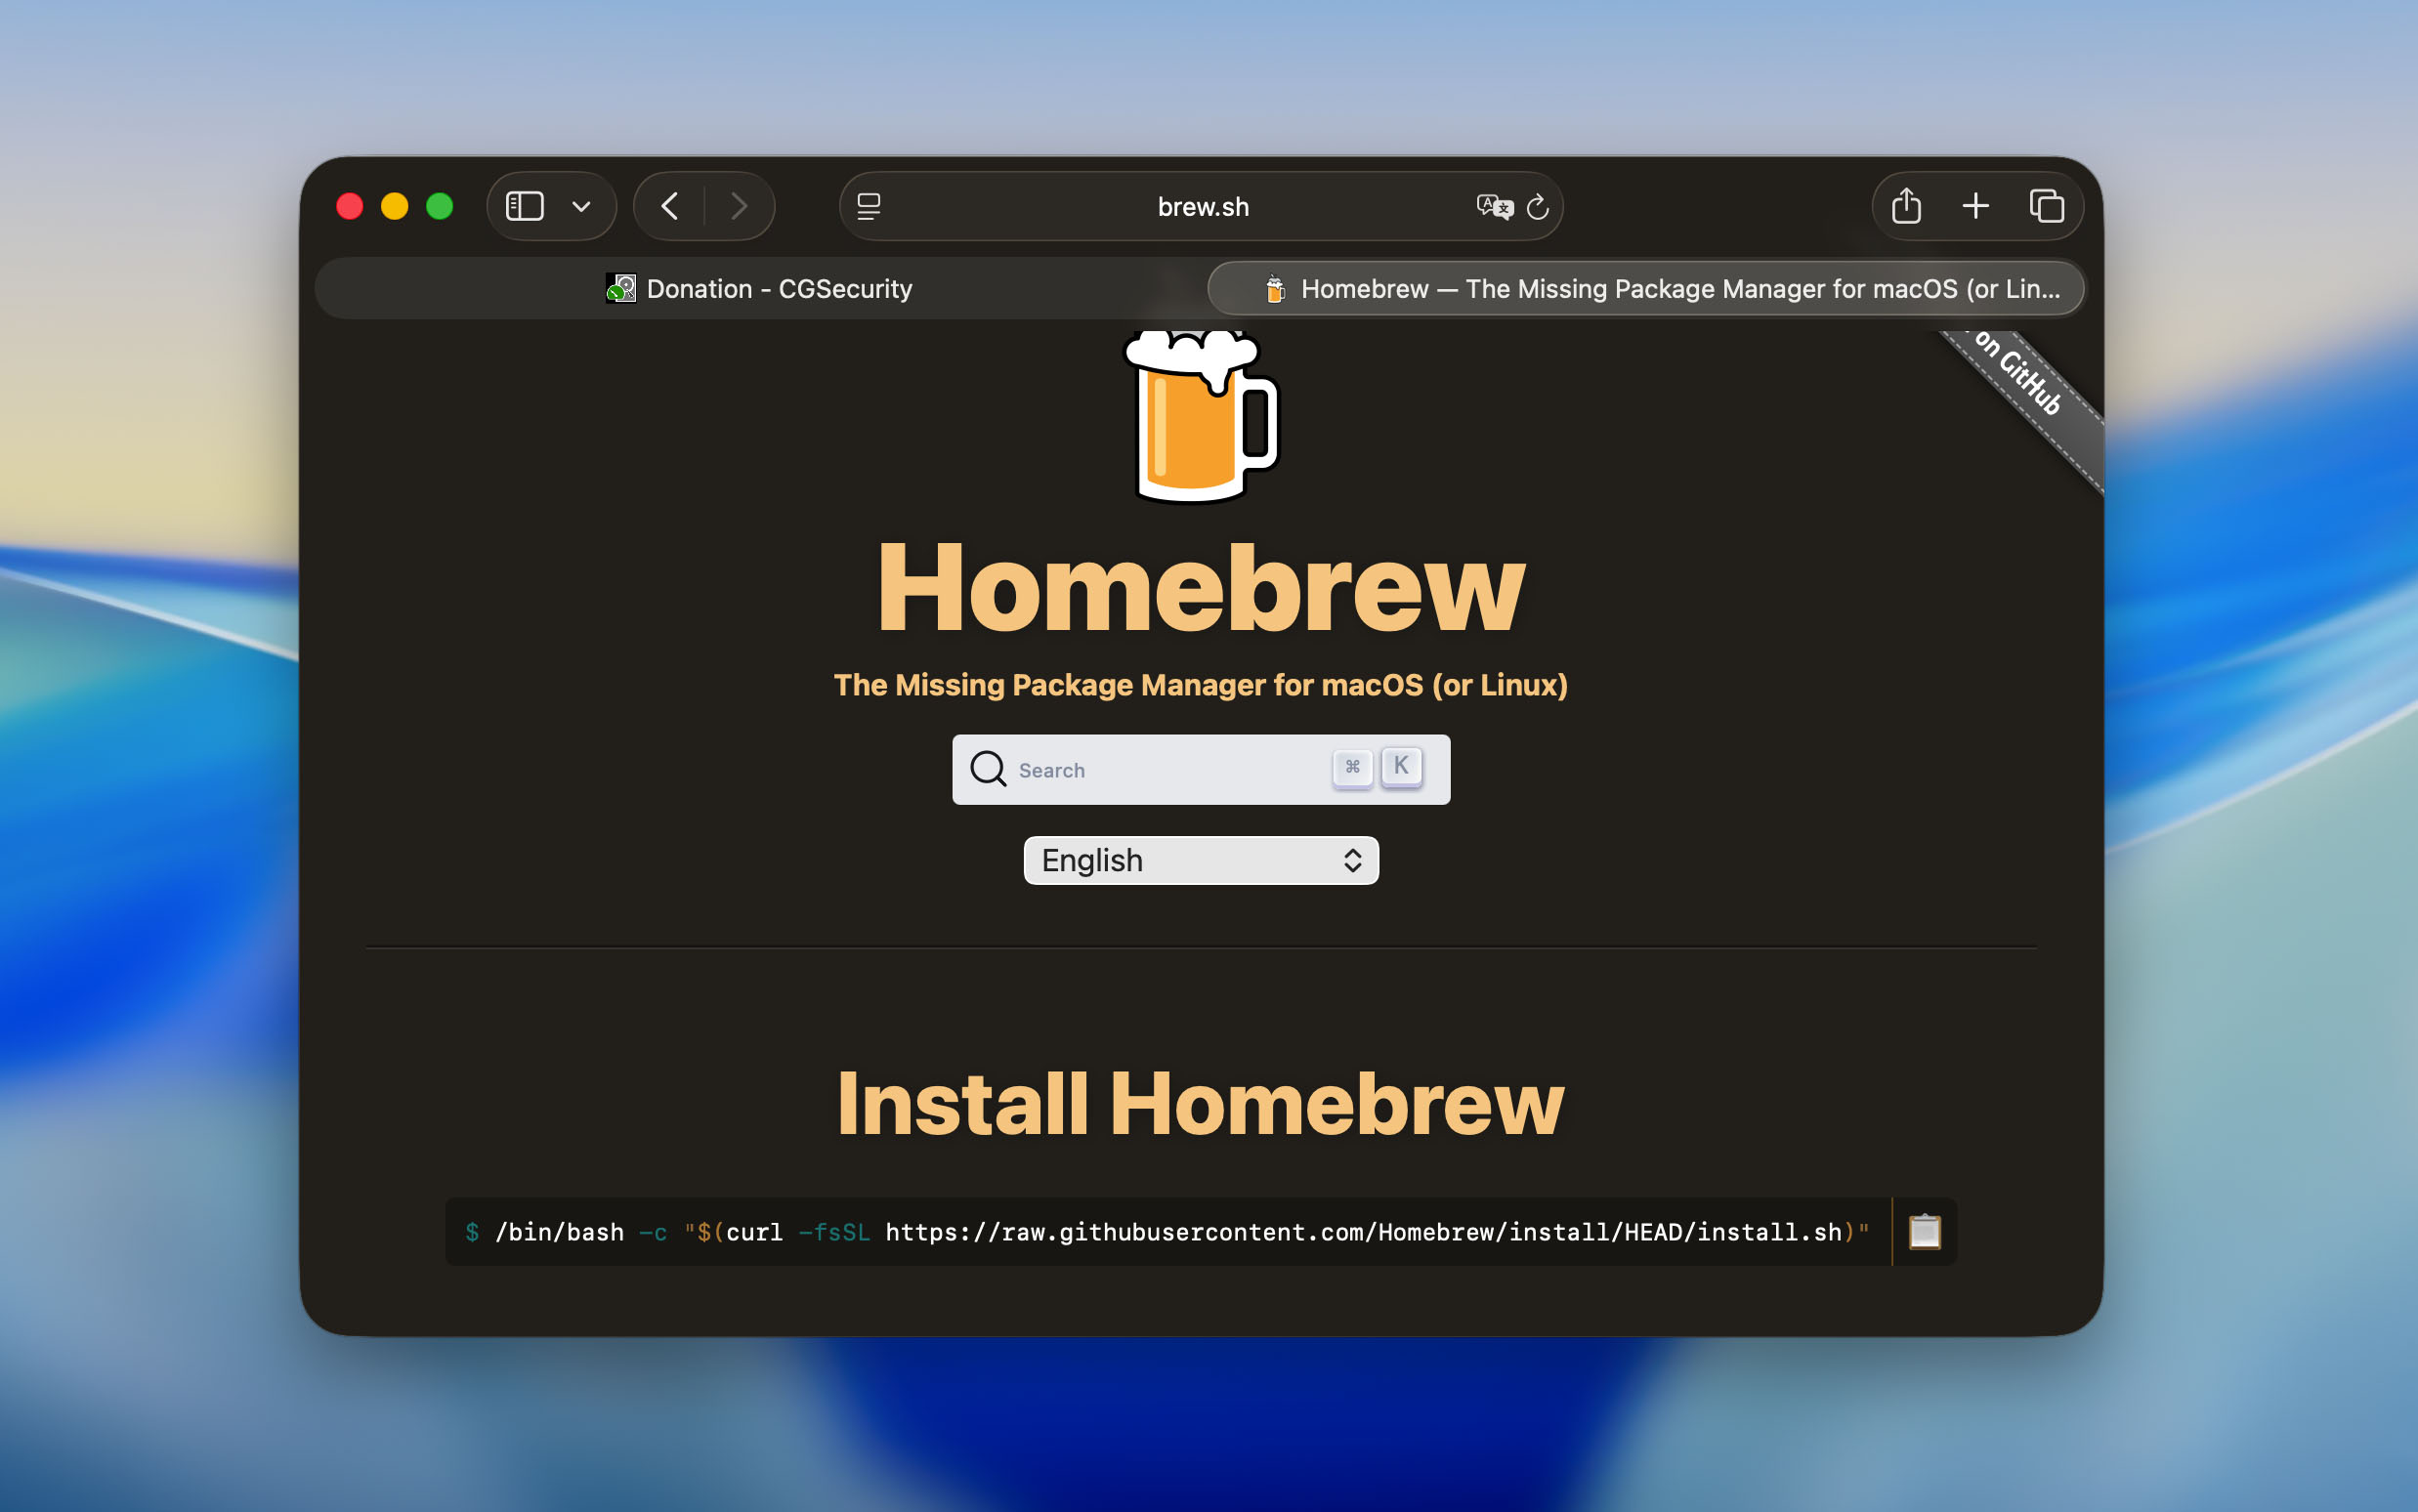The height and width of the screenshot is (1512, 2418).
Task: Copy the install command via clipboard icon
Action: pyautogui.click(x=1922, y=1232)
